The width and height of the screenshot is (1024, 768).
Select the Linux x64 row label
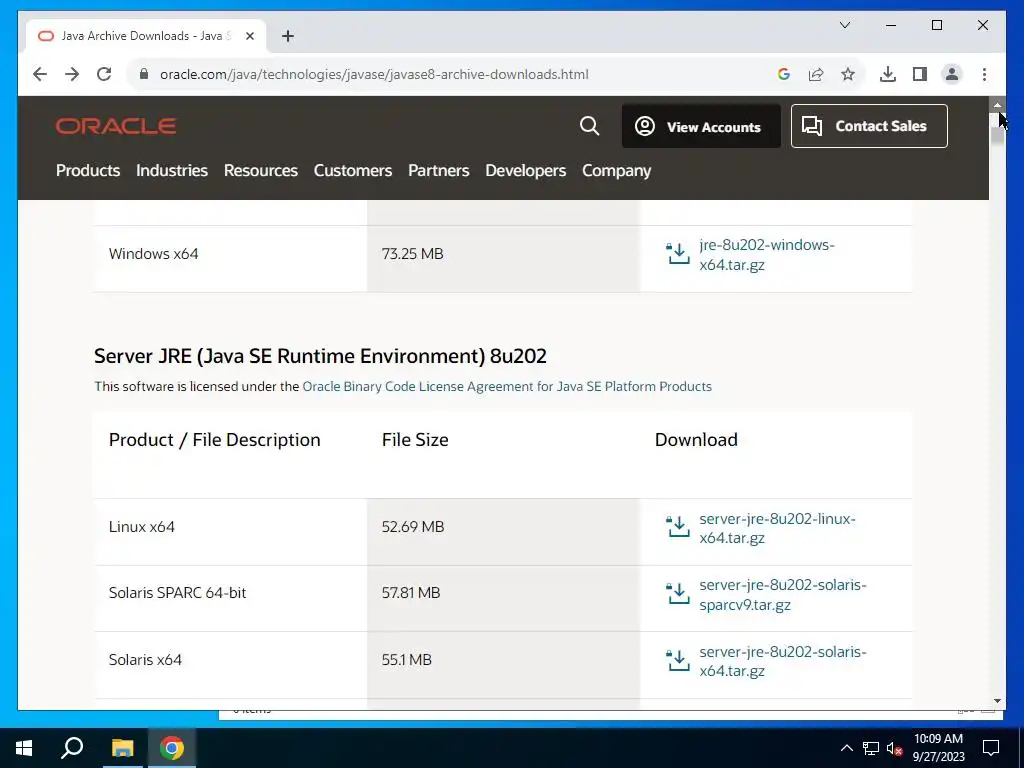pyautogui.click(x=142, y=527)
